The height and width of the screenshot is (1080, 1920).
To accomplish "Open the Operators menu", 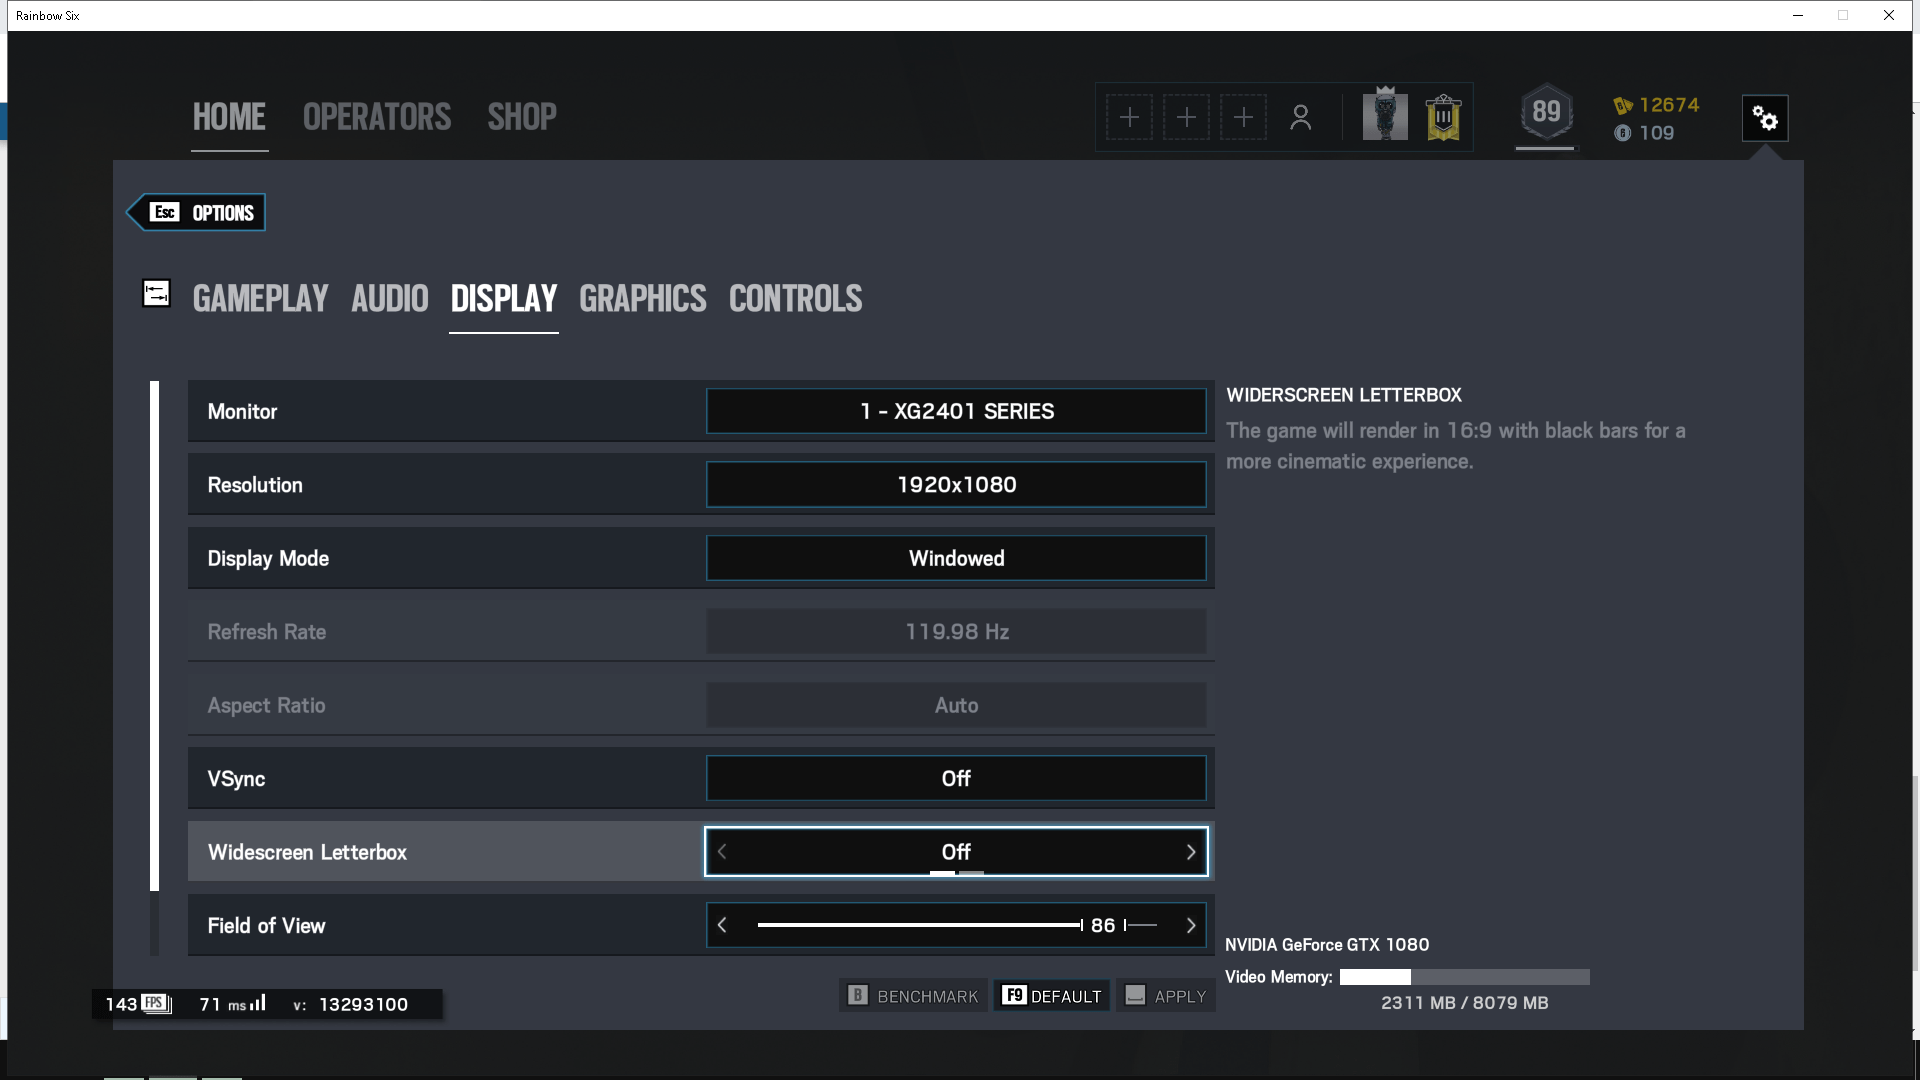I will click(377, 117).
